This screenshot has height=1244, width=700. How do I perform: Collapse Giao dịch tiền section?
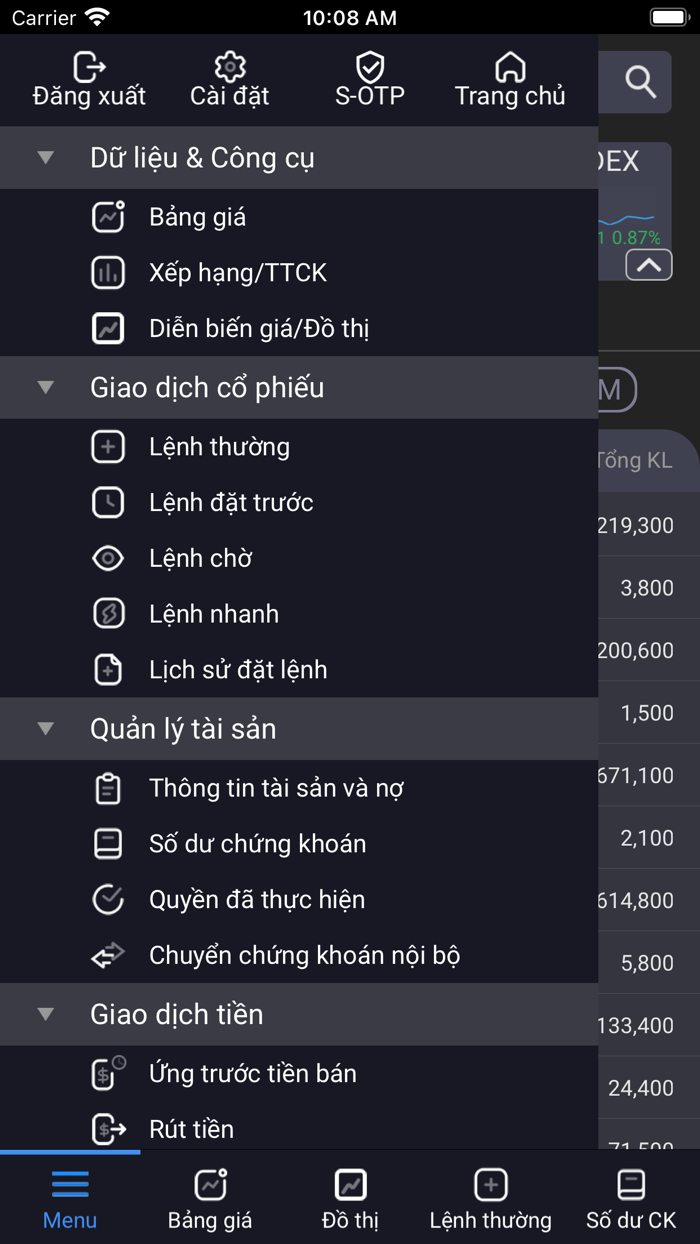pyautogui.click(x=44, y=1013)
